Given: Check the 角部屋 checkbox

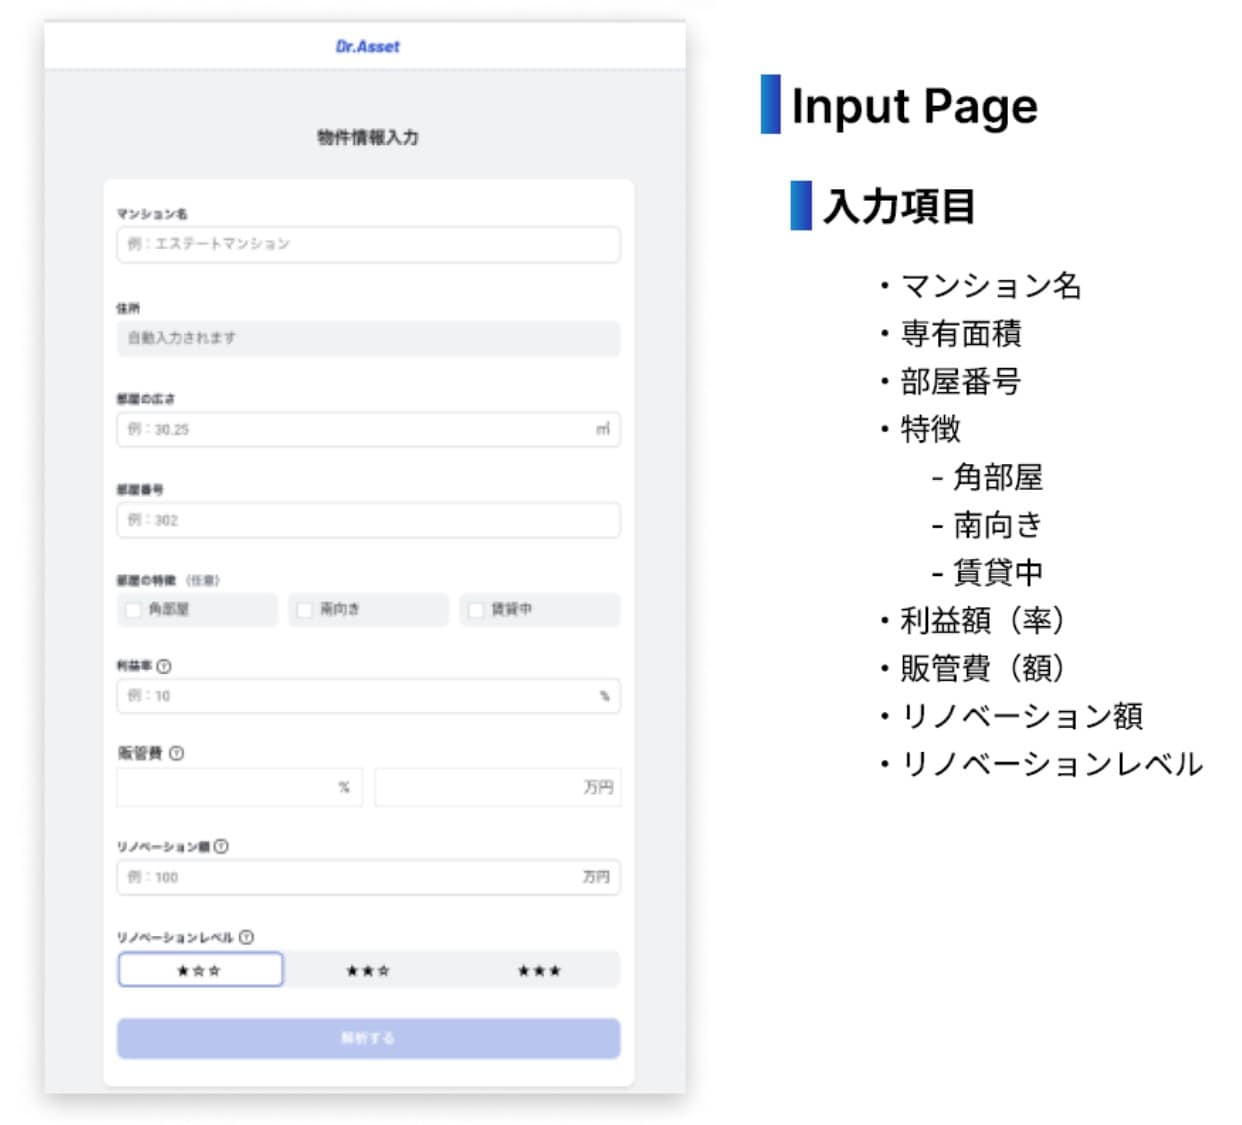Looking at the screenshot, I should click(x=133, y=610).
